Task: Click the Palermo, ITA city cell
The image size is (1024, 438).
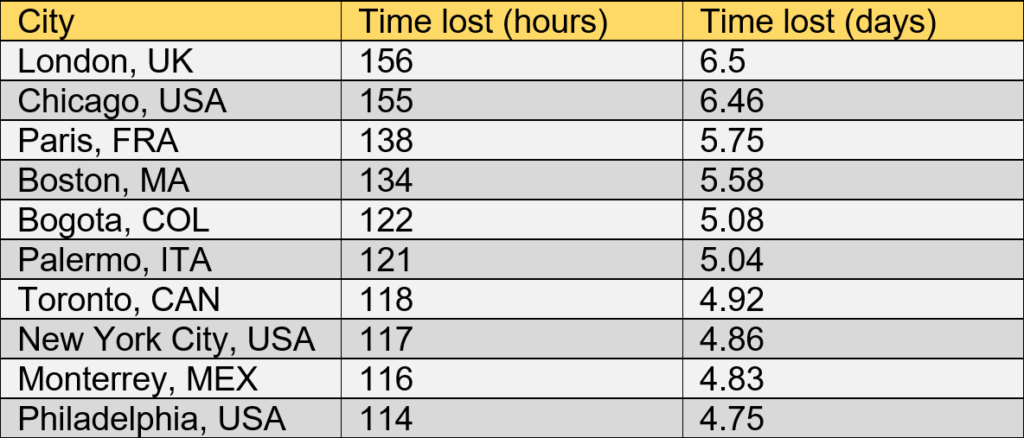Action: point(116,260)
